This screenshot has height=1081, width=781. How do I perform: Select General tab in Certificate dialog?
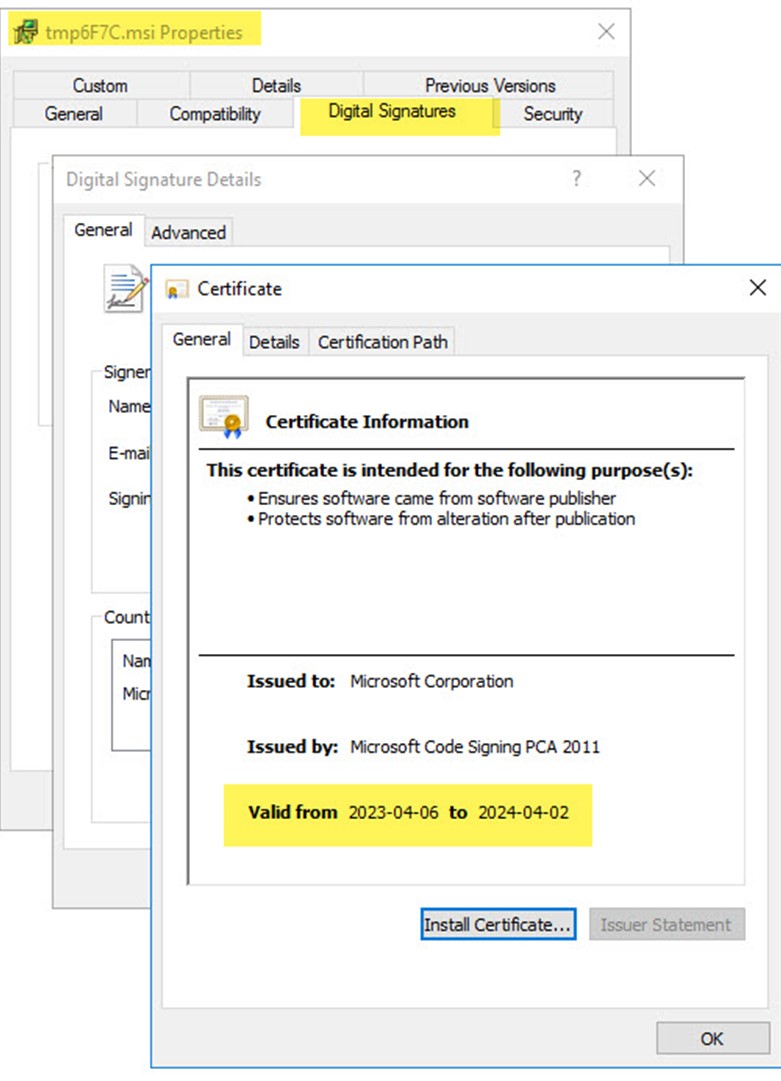[x=202, y=339]
